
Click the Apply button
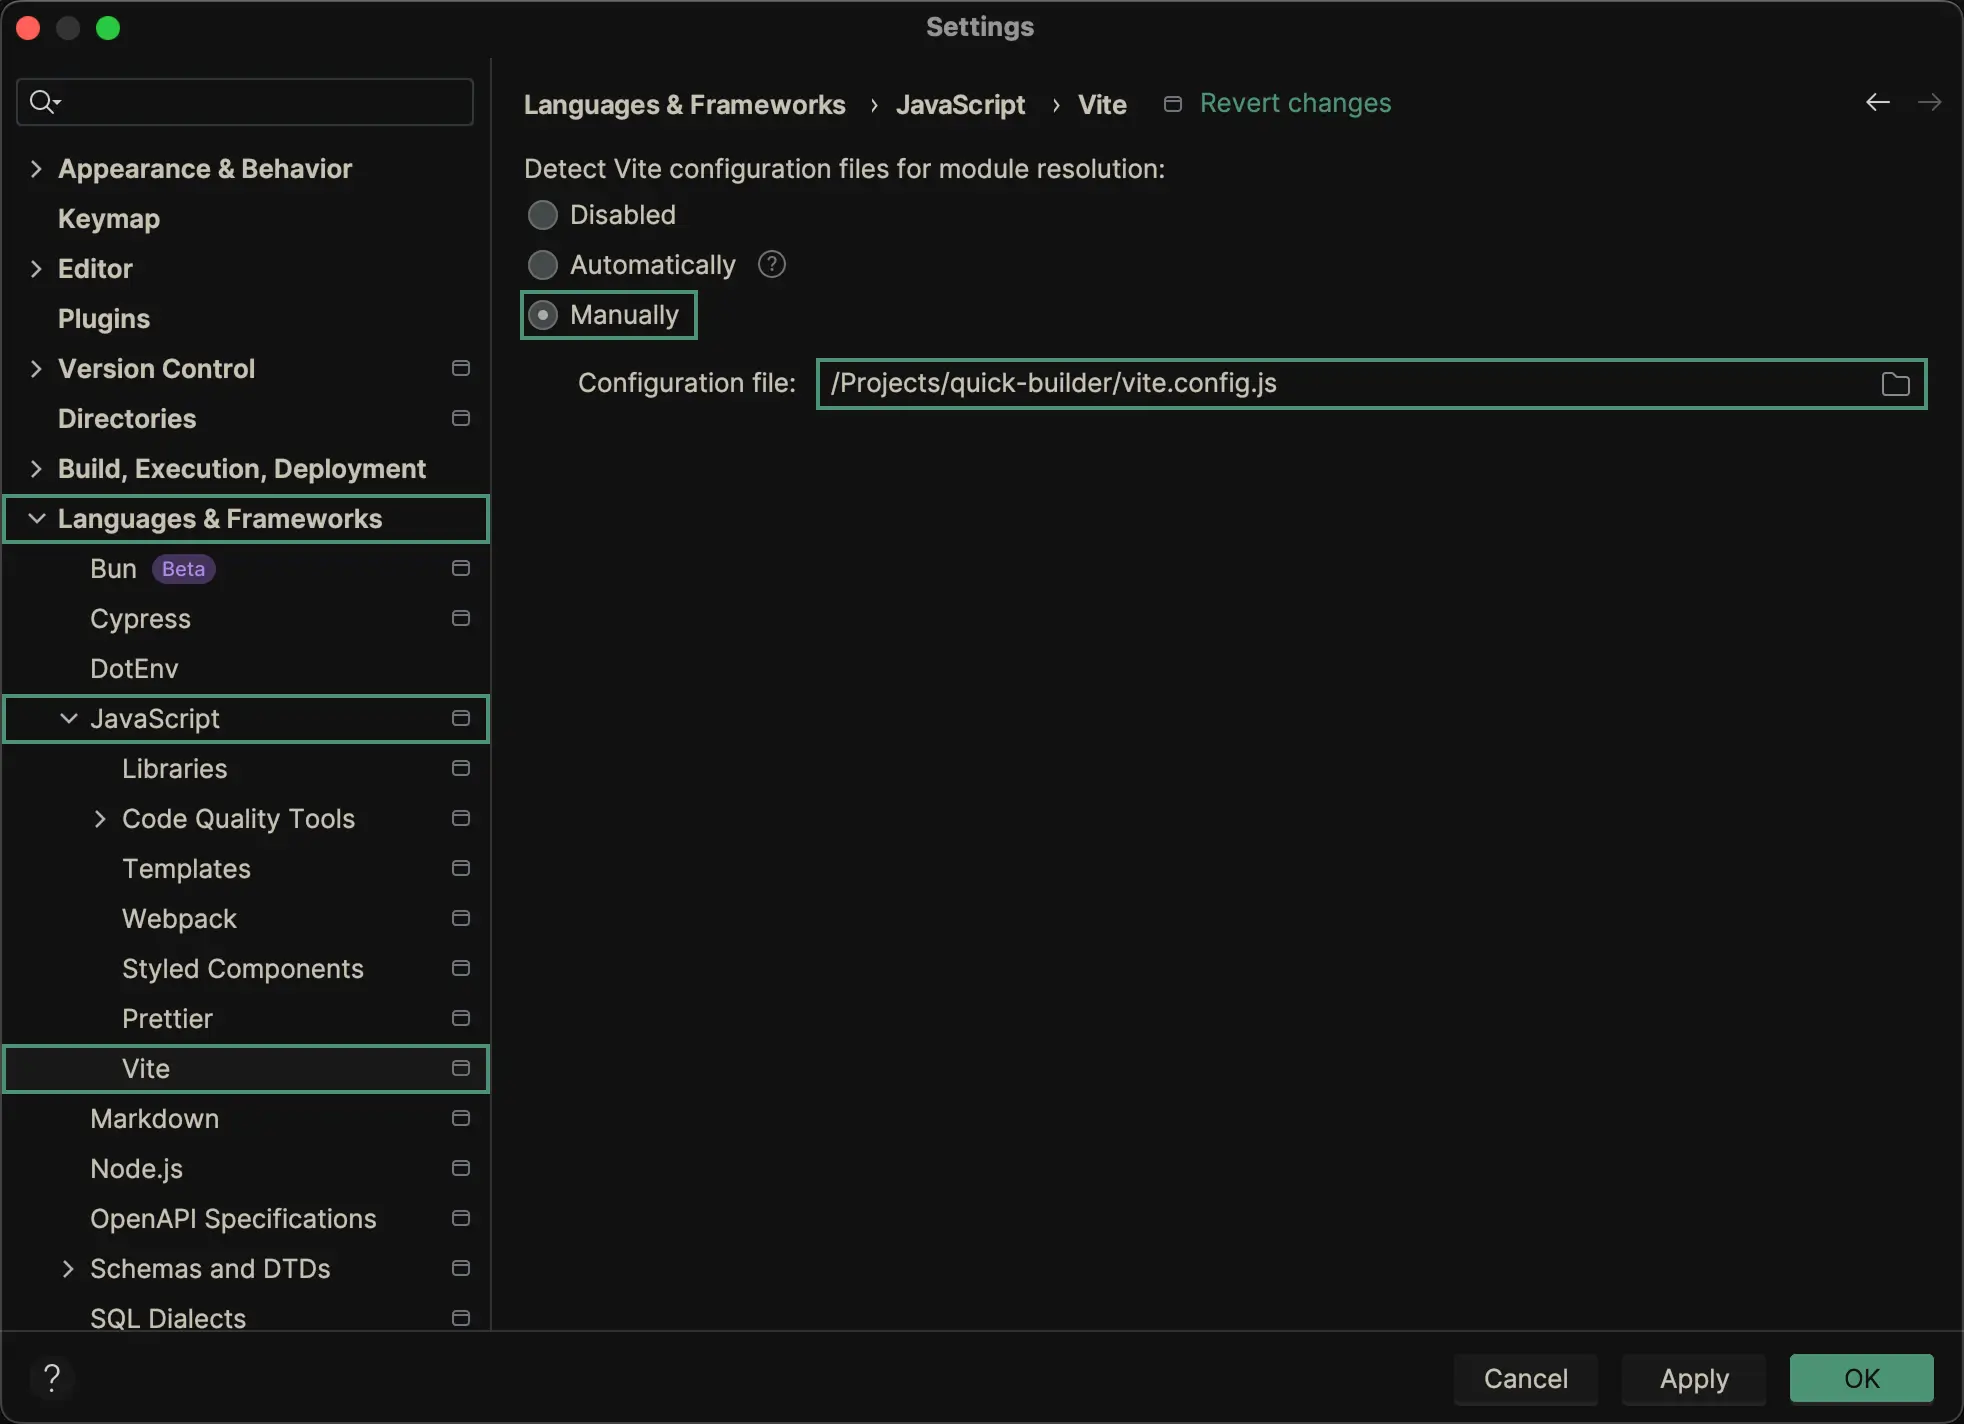[1694, 1378]
